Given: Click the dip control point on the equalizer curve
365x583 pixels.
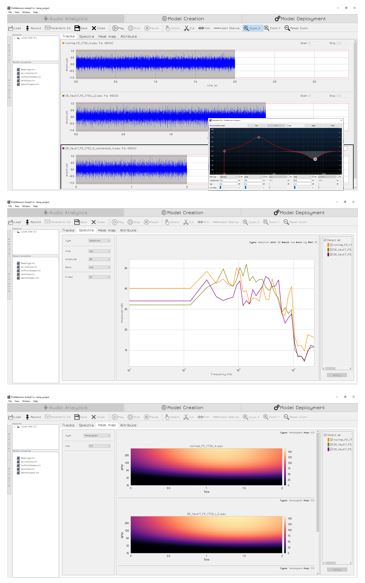Looking at the screenshot, I should (315, 159).
